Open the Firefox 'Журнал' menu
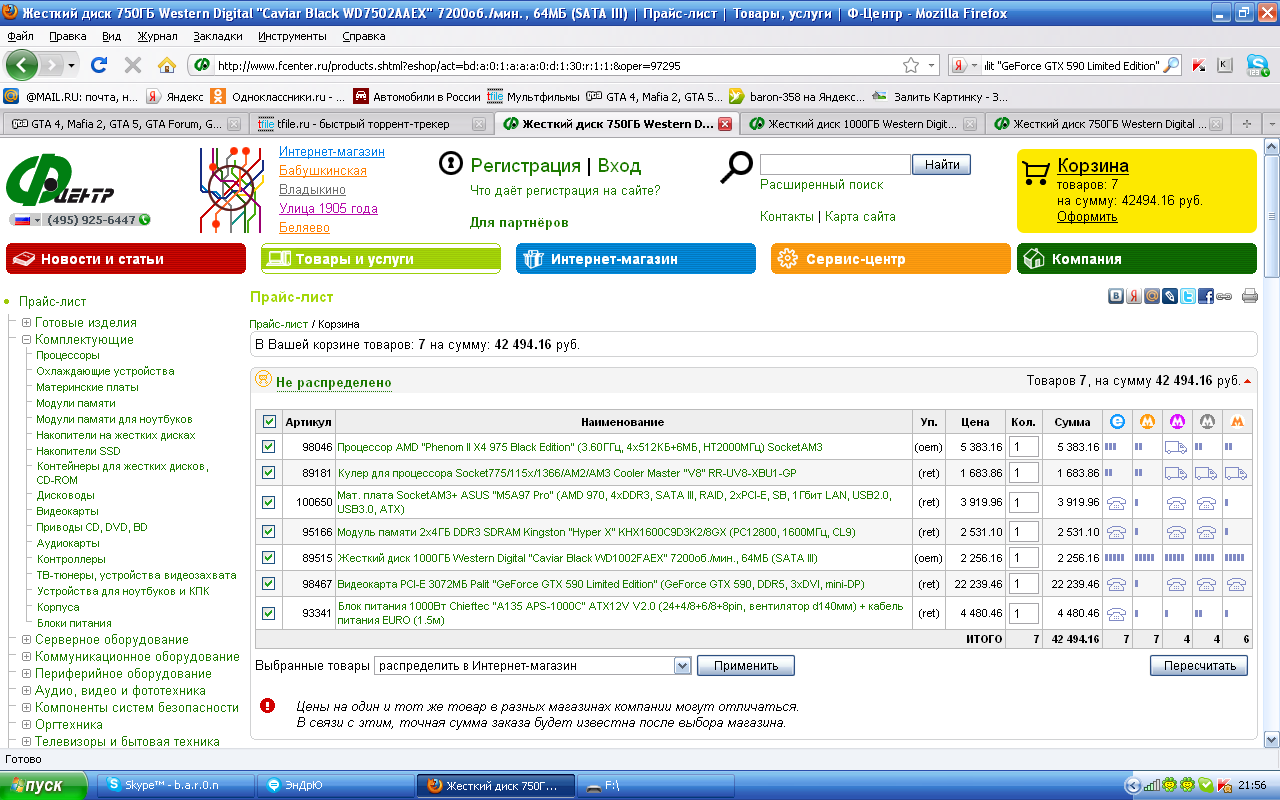 [x=157, y=36]
